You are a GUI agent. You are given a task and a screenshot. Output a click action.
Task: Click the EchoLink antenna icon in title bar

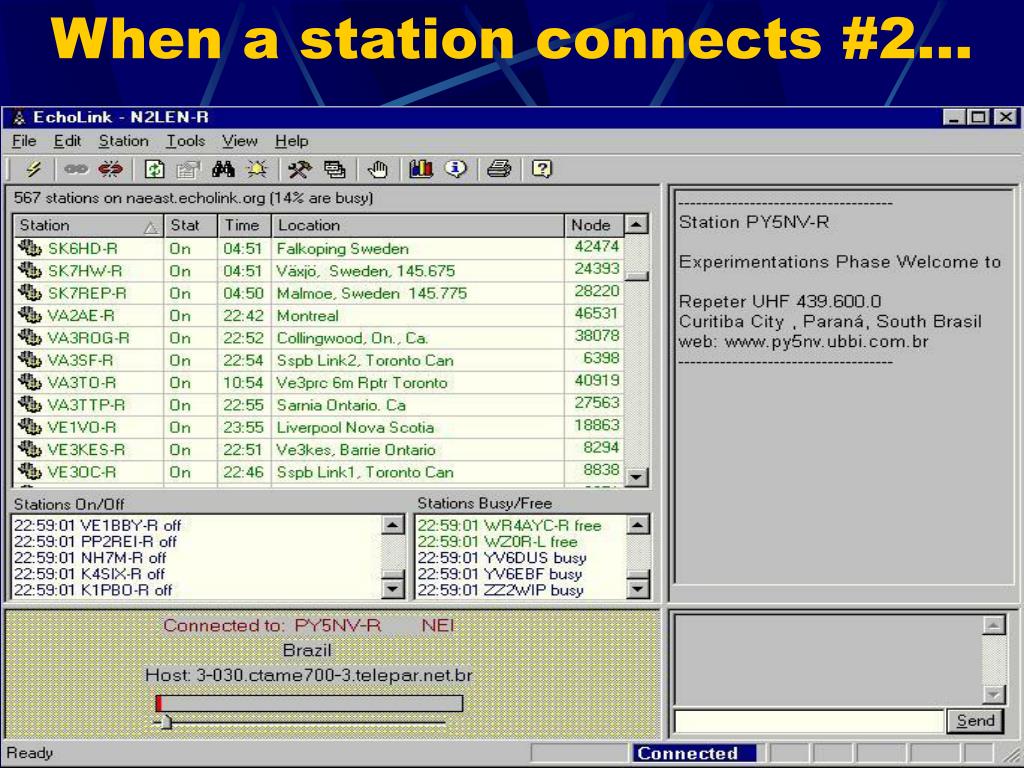pyautogui.click(x=20, y=118)
